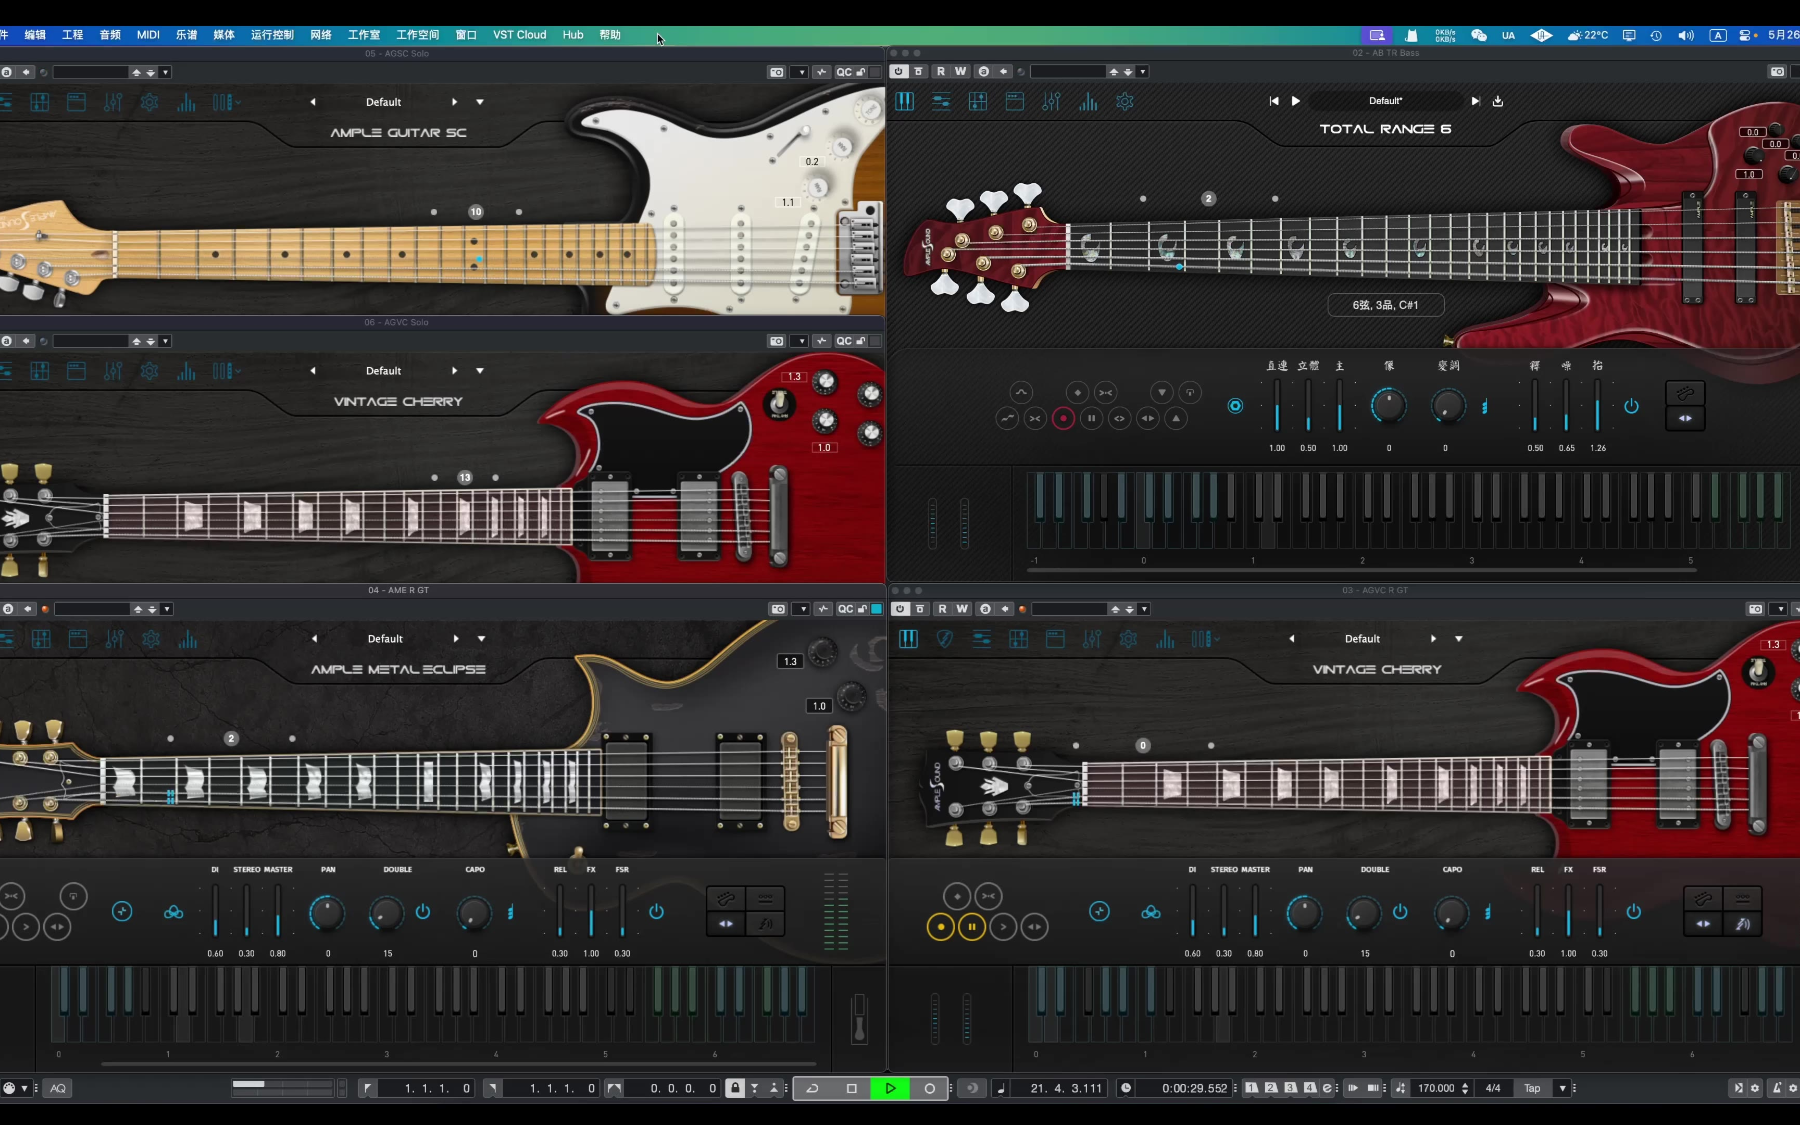
Task: Click tempo 170.000 field in transport bar
Action: pos(1437,1088)
